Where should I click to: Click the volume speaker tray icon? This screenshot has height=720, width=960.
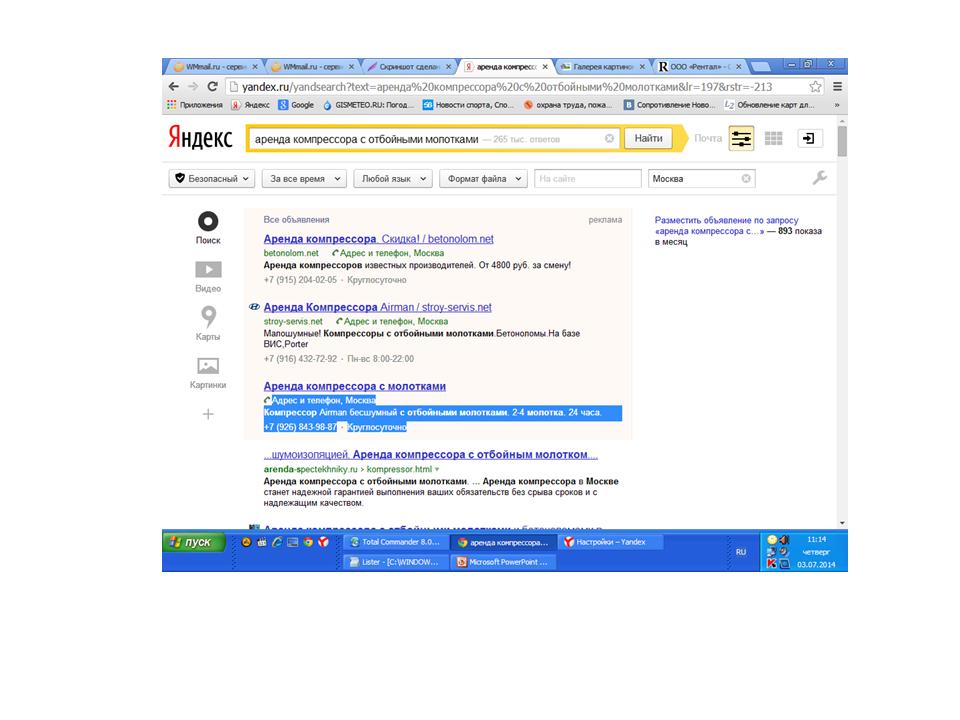tap(784, 540)
